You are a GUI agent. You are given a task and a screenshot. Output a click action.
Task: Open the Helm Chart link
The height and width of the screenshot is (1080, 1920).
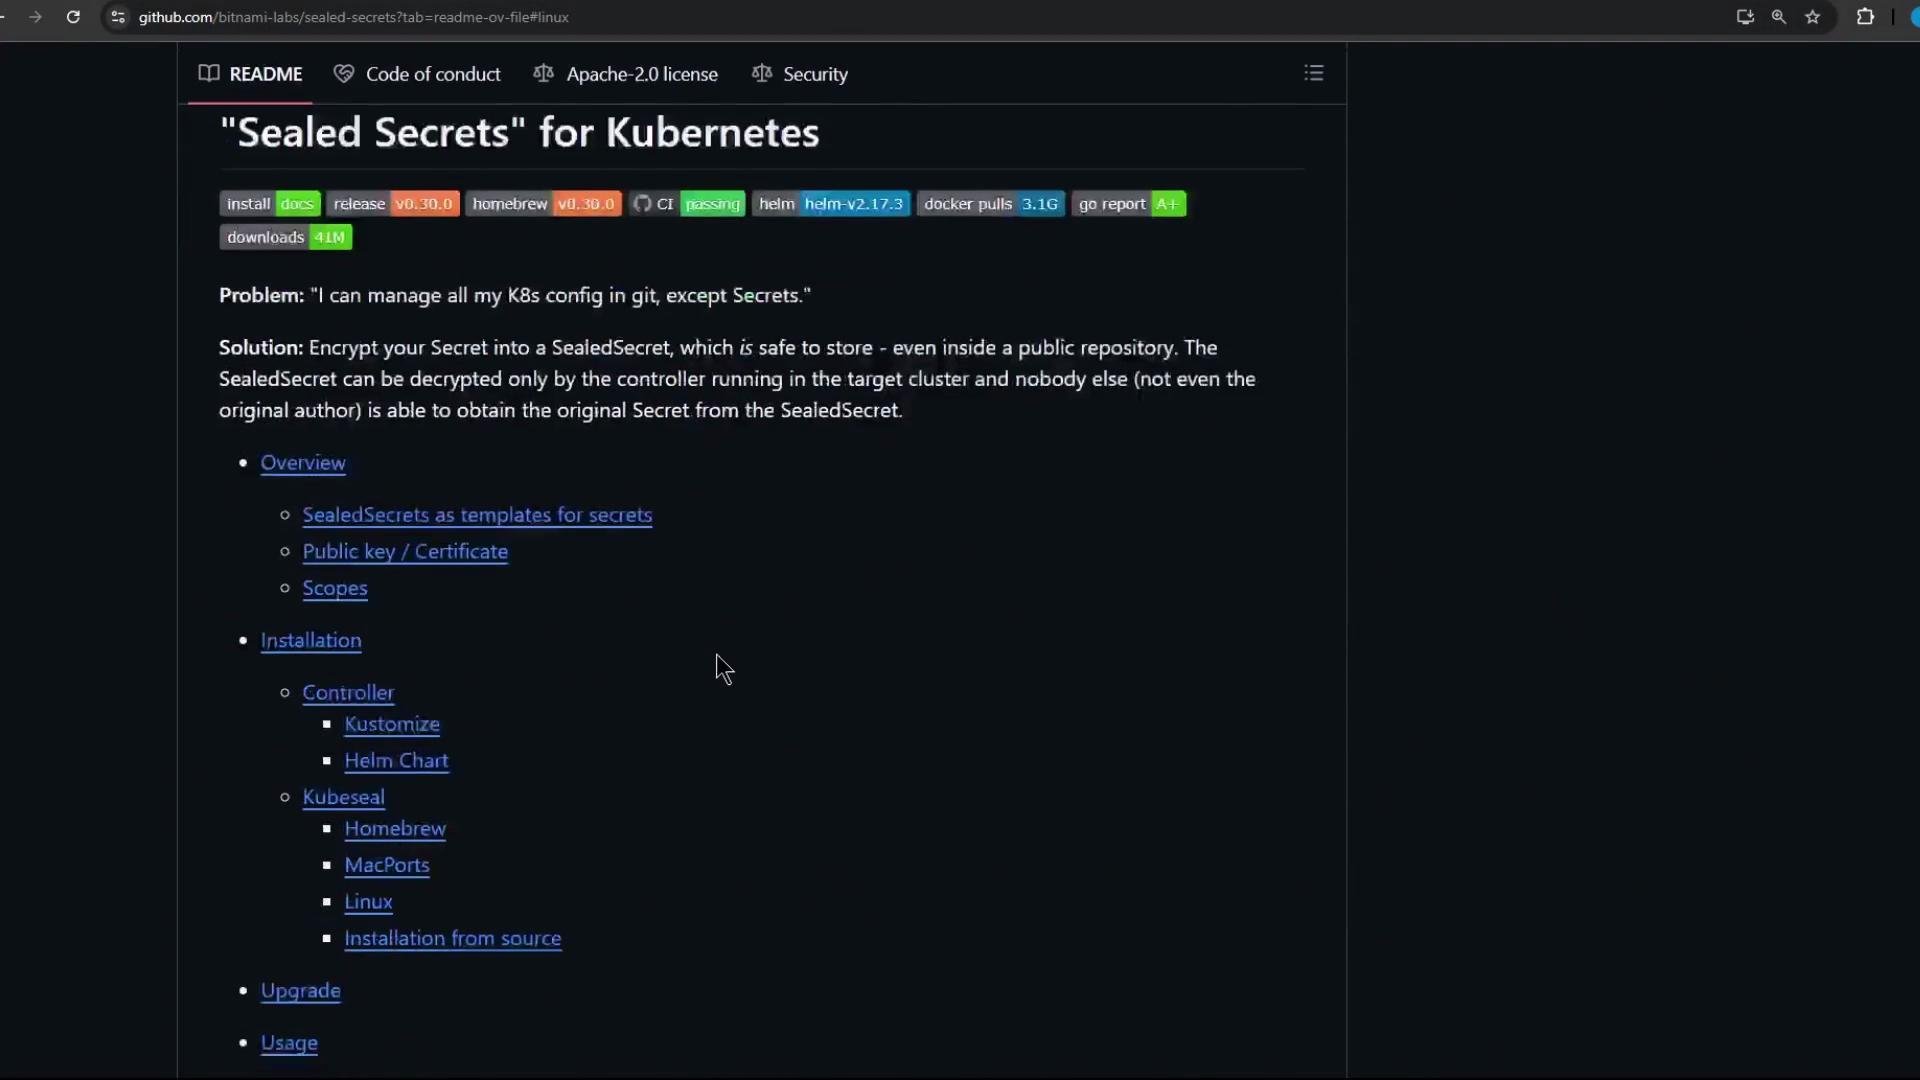click(396, 761)
